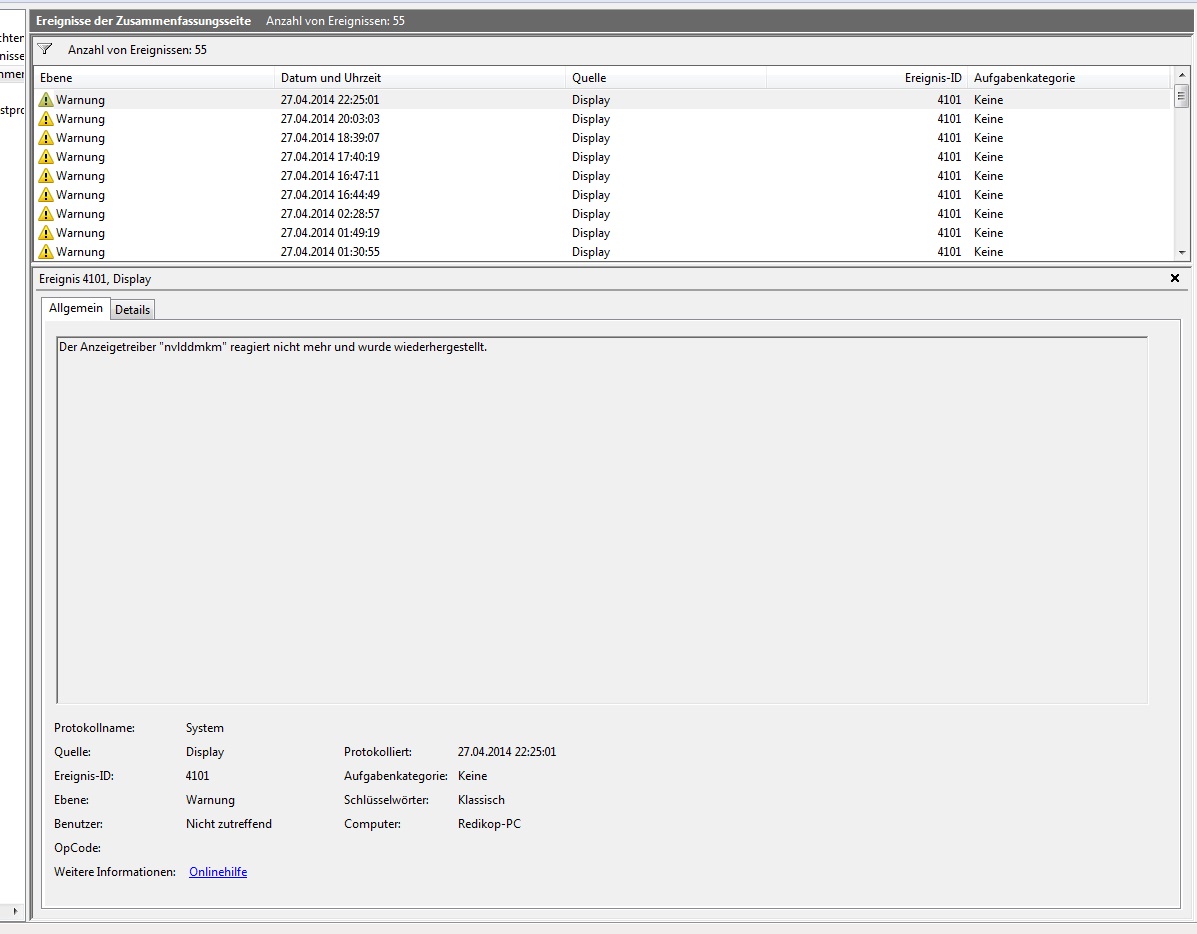The image size is (1197, 934).
Task: Switch to the Details tab
Action: pos(132,309)
